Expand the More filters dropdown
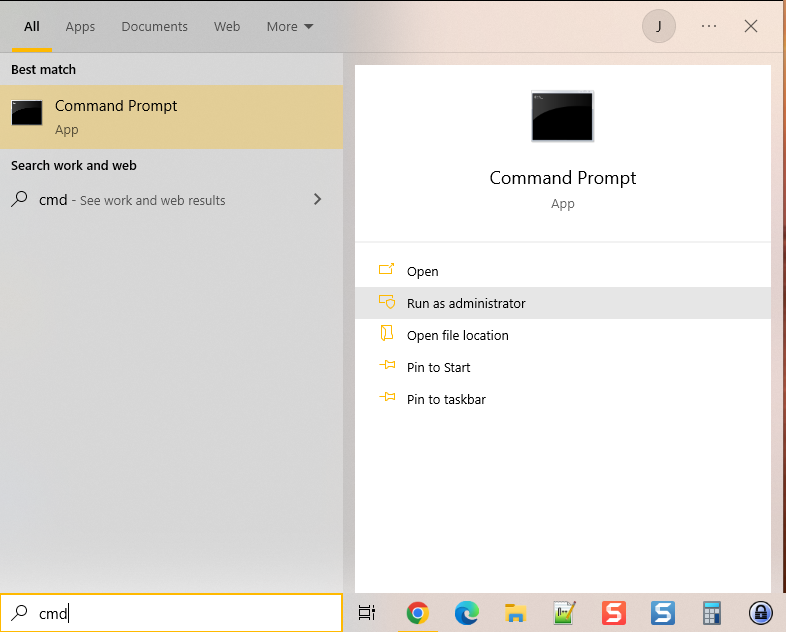Screen dimensions: 786x632 pyautogui.click(x=290, y=27)
